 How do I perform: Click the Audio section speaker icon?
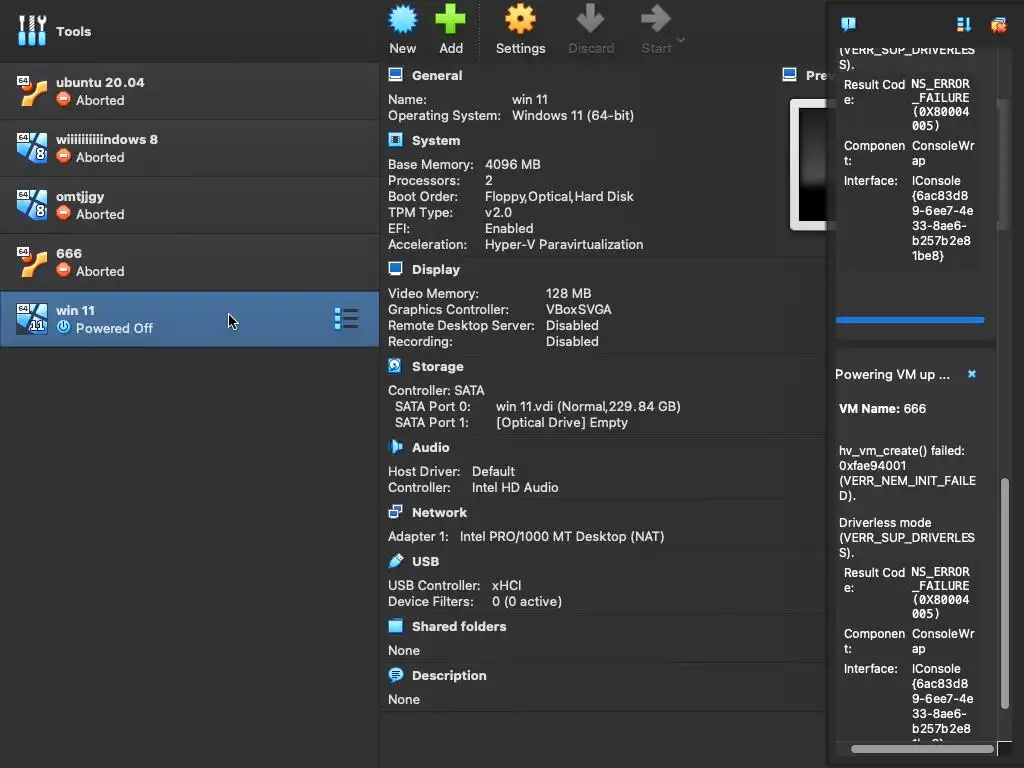tap(395, 447)
